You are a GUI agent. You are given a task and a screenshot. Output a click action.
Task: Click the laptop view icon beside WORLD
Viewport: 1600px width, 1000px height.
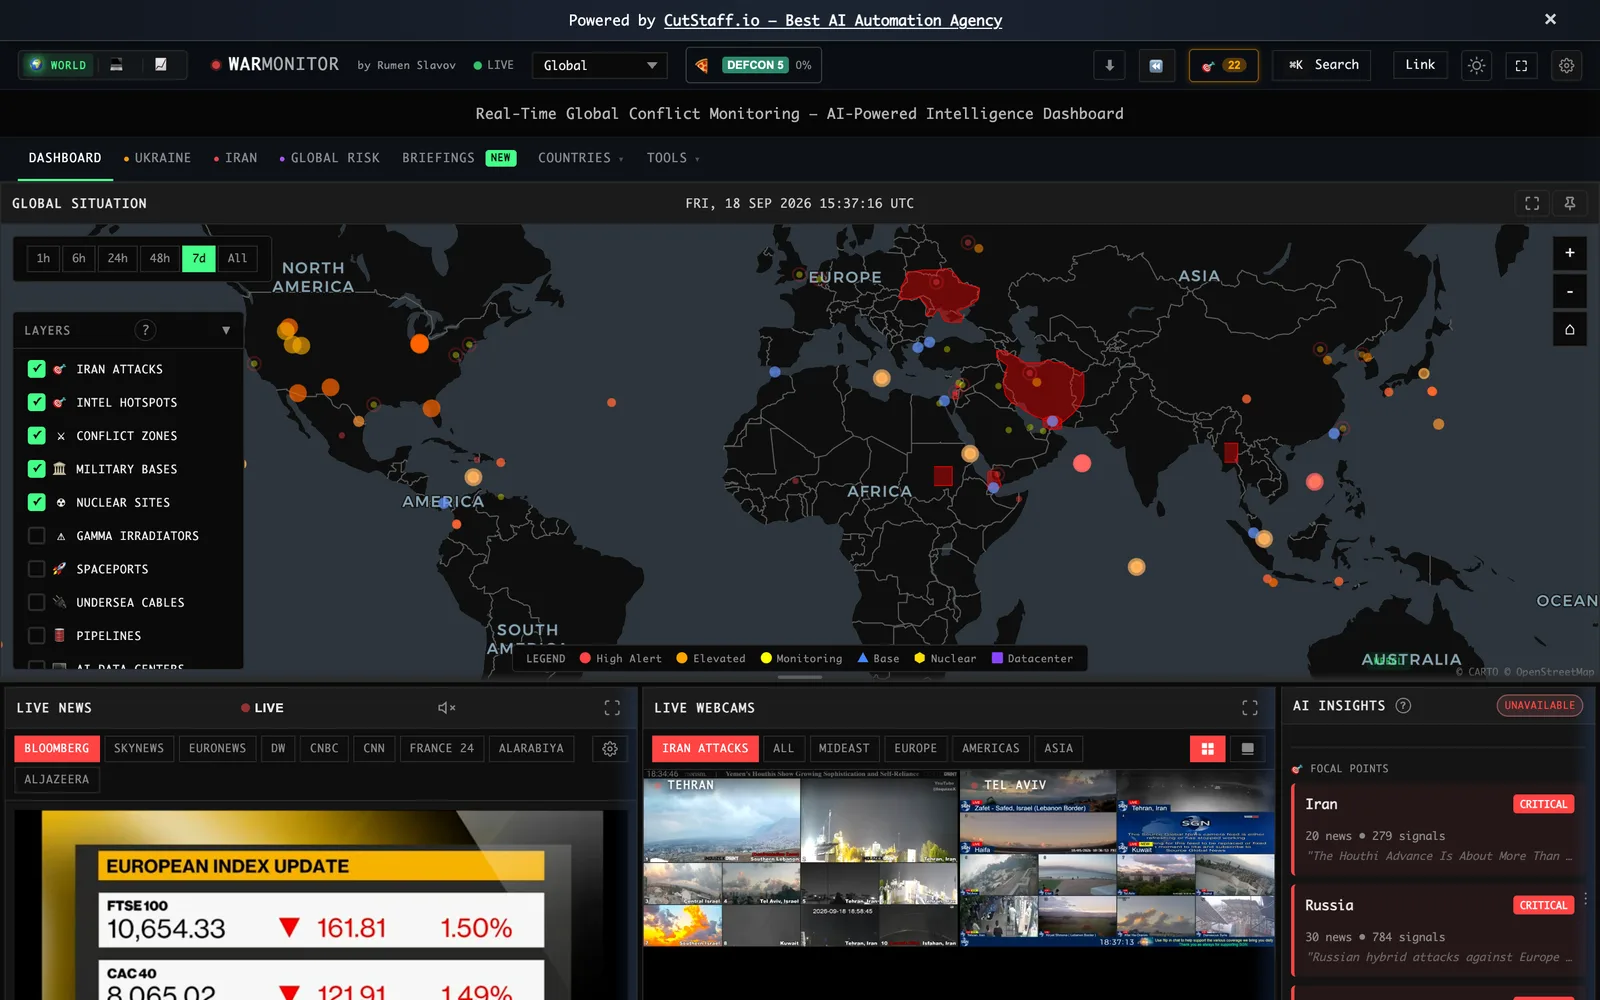click(x=116, y=65)
